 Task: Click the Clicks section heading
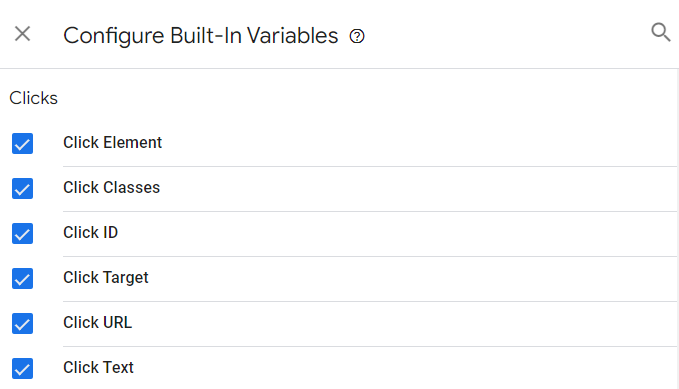tap(33, 98)
